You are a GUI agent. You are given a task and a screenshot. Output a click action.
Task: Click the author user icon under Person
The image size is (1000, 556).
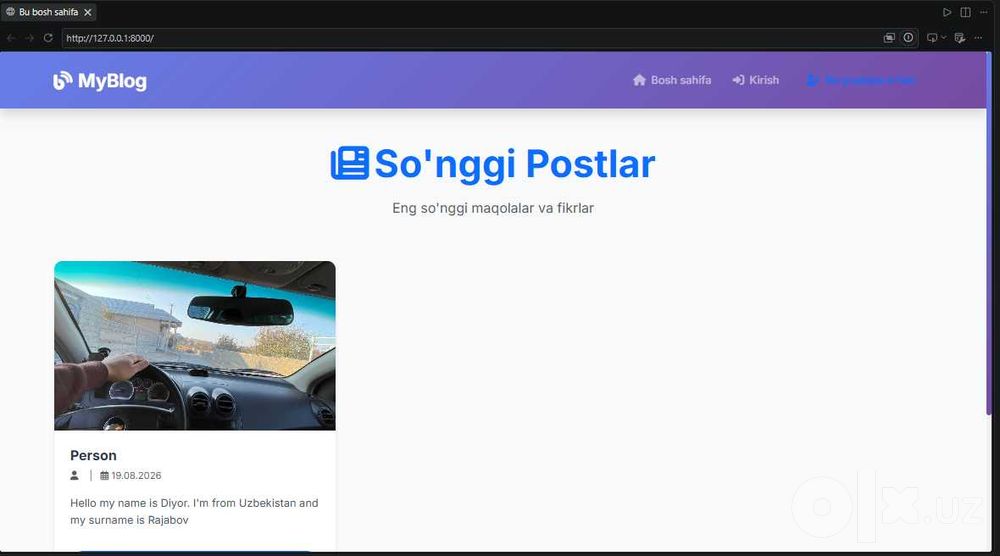pyautogui.click(x=75, y=476)
